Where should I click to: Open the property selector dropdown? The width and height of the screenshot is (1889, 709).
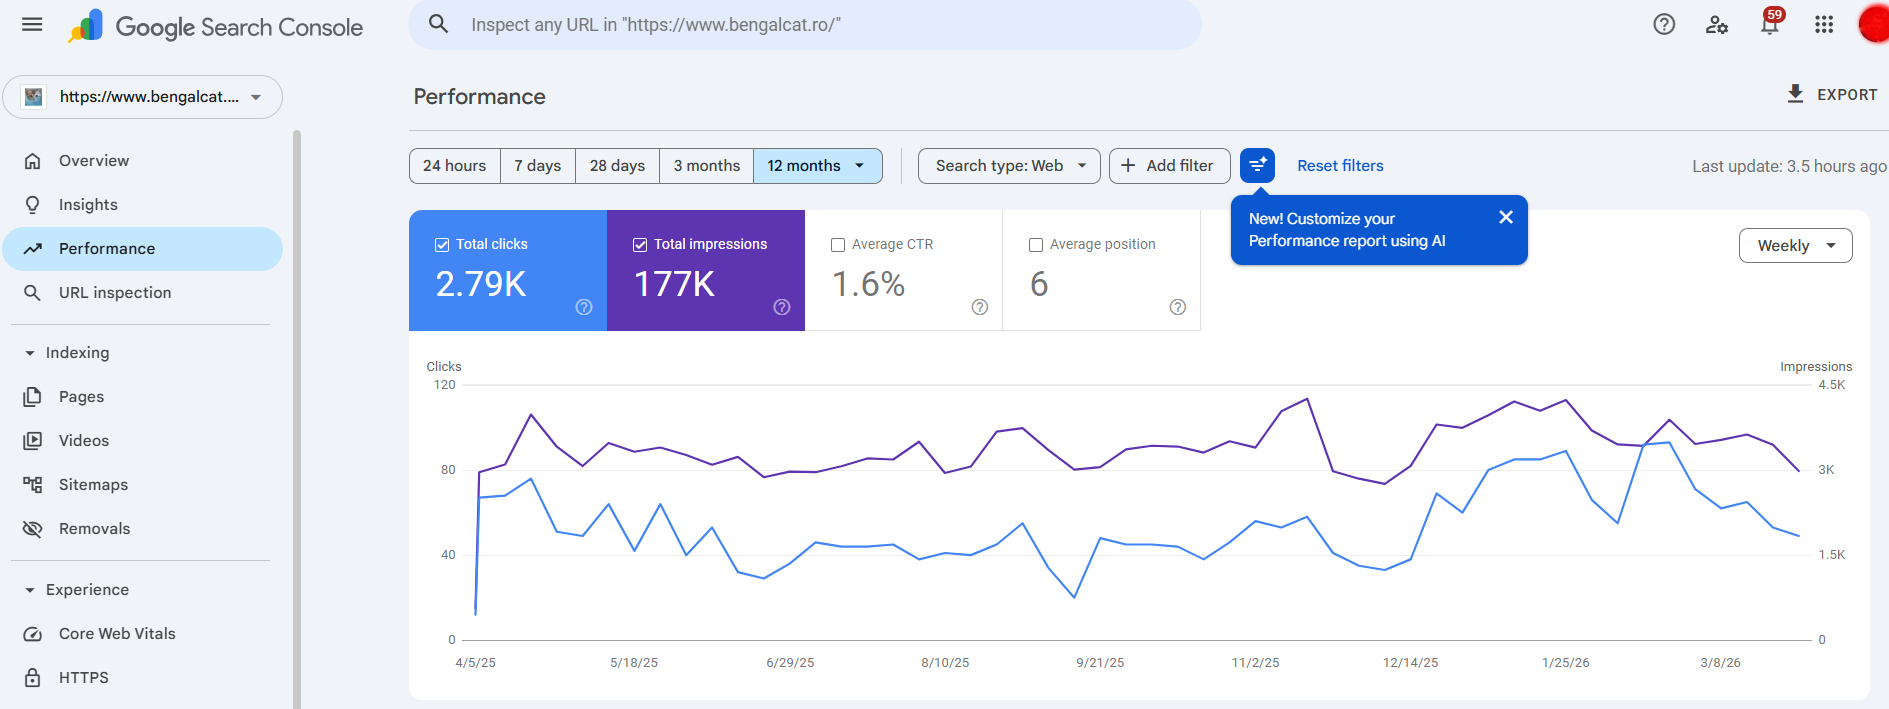click(143, 97)
